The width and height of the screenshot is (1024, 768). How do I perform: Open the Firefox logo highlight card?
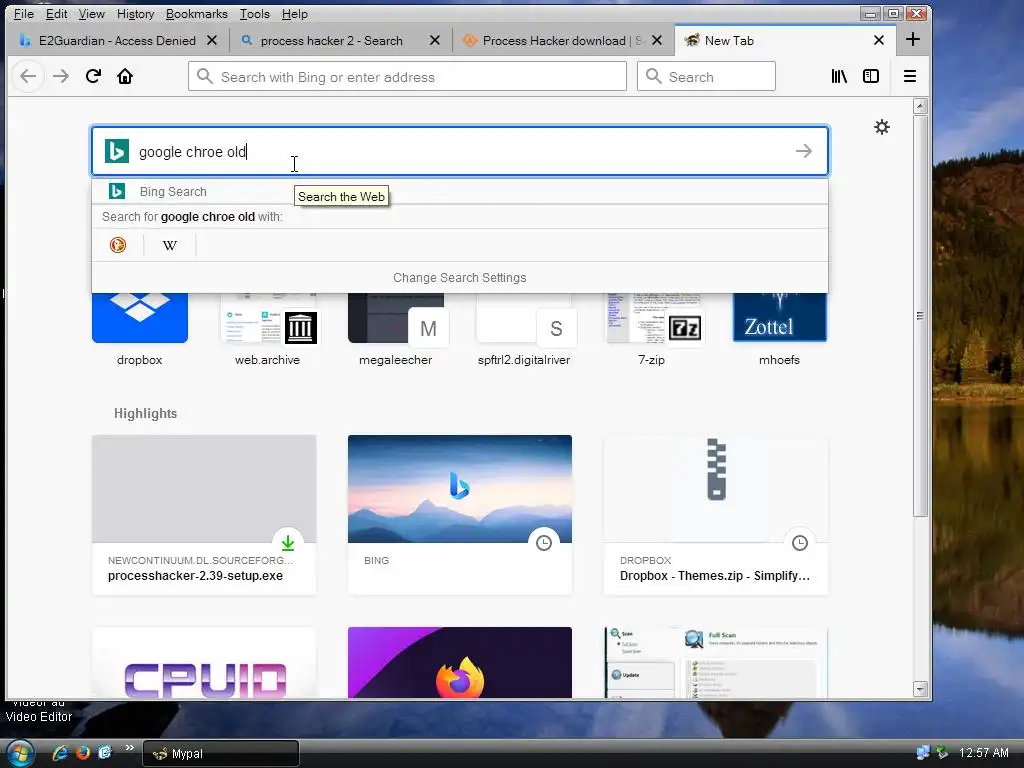coord(460,663)
